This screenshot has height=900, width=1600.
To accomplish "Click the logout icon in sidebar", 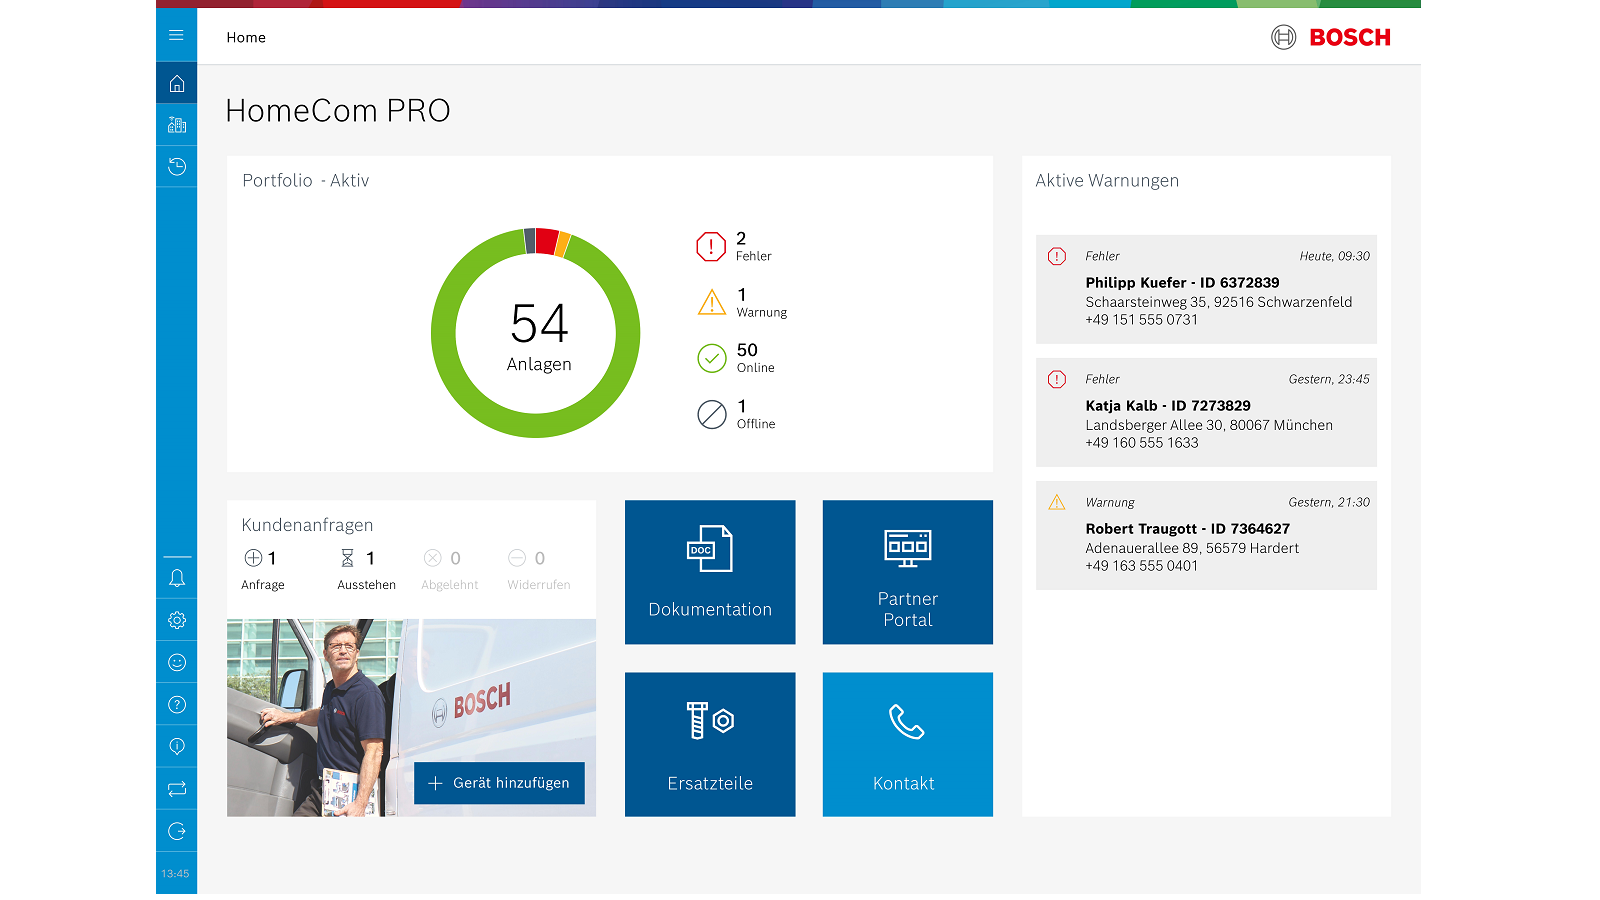I will (x=176, y=831).
